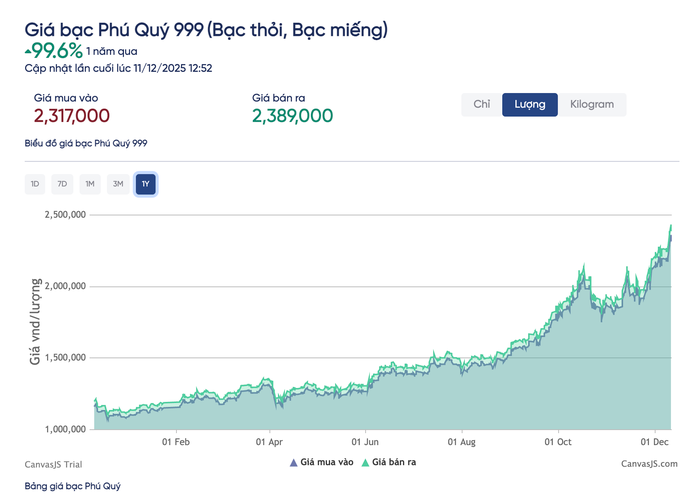Select the Lượng unit button
The image size is (698, 498).
530,105
